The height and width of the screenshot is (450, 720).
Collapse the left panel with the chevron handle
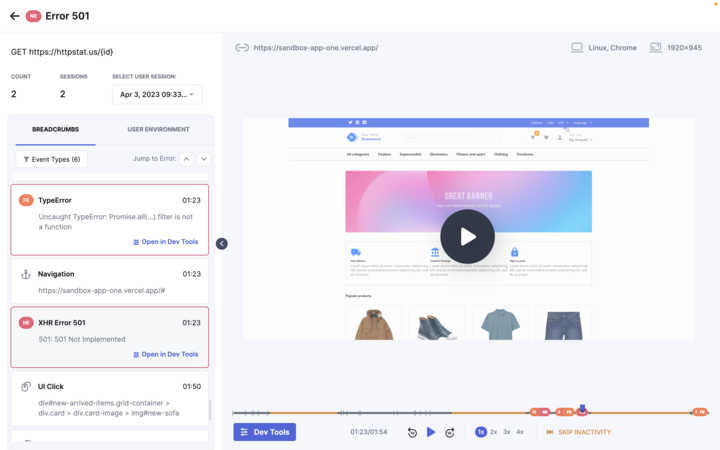coord(222,243)
